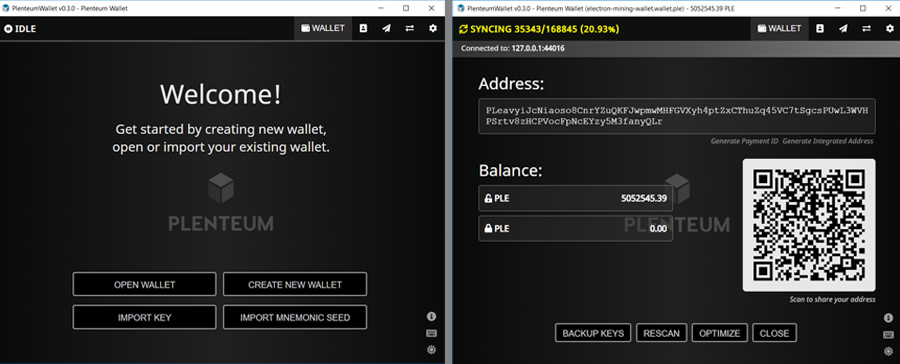Open settings gear in left window toolbar
900x364 pixels.
tap(433, 28)
